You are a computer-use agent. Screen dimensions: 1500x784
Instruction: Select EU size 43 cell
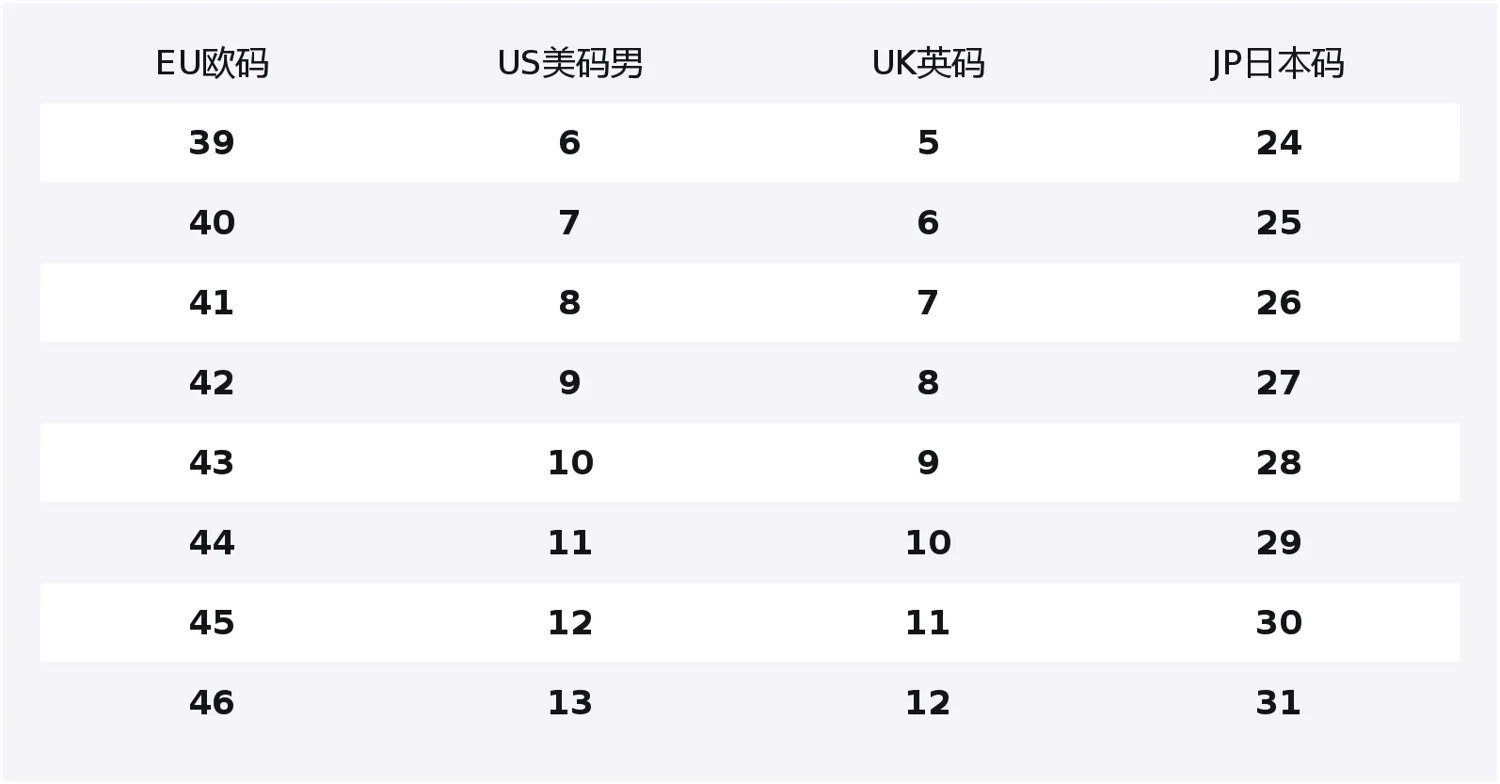(212, 463)
